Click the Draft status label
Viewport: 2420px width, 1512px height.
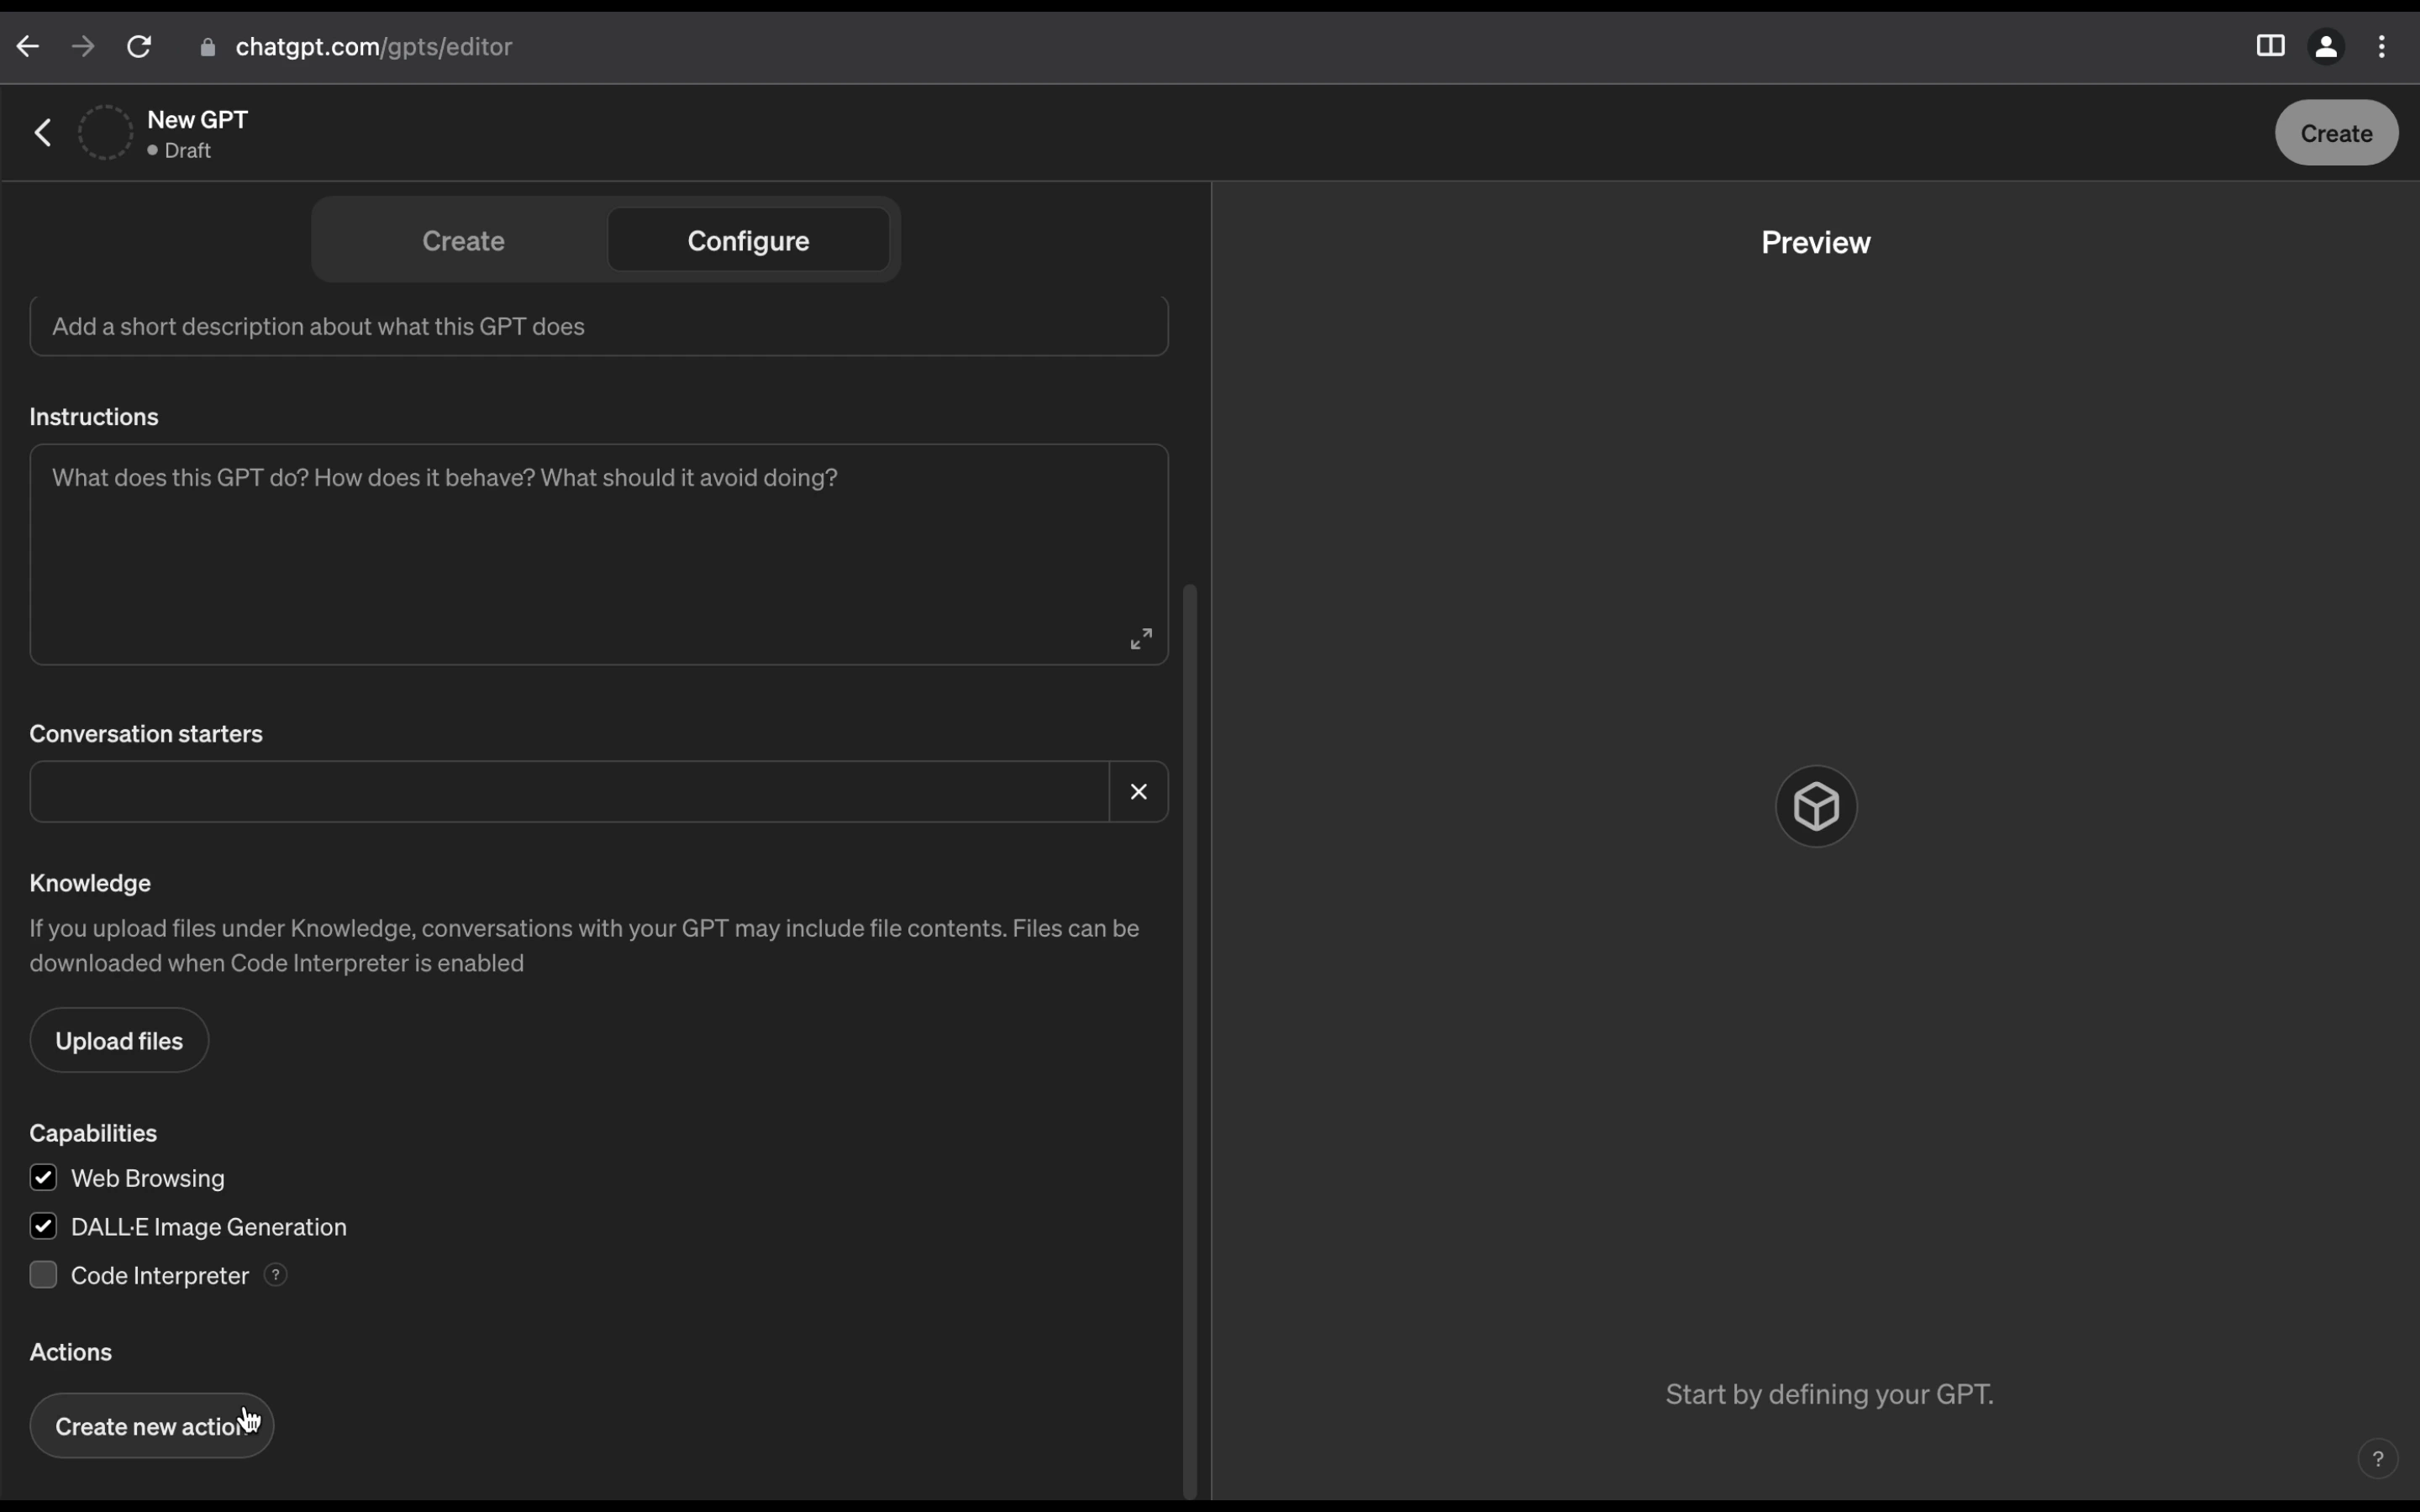188,151
